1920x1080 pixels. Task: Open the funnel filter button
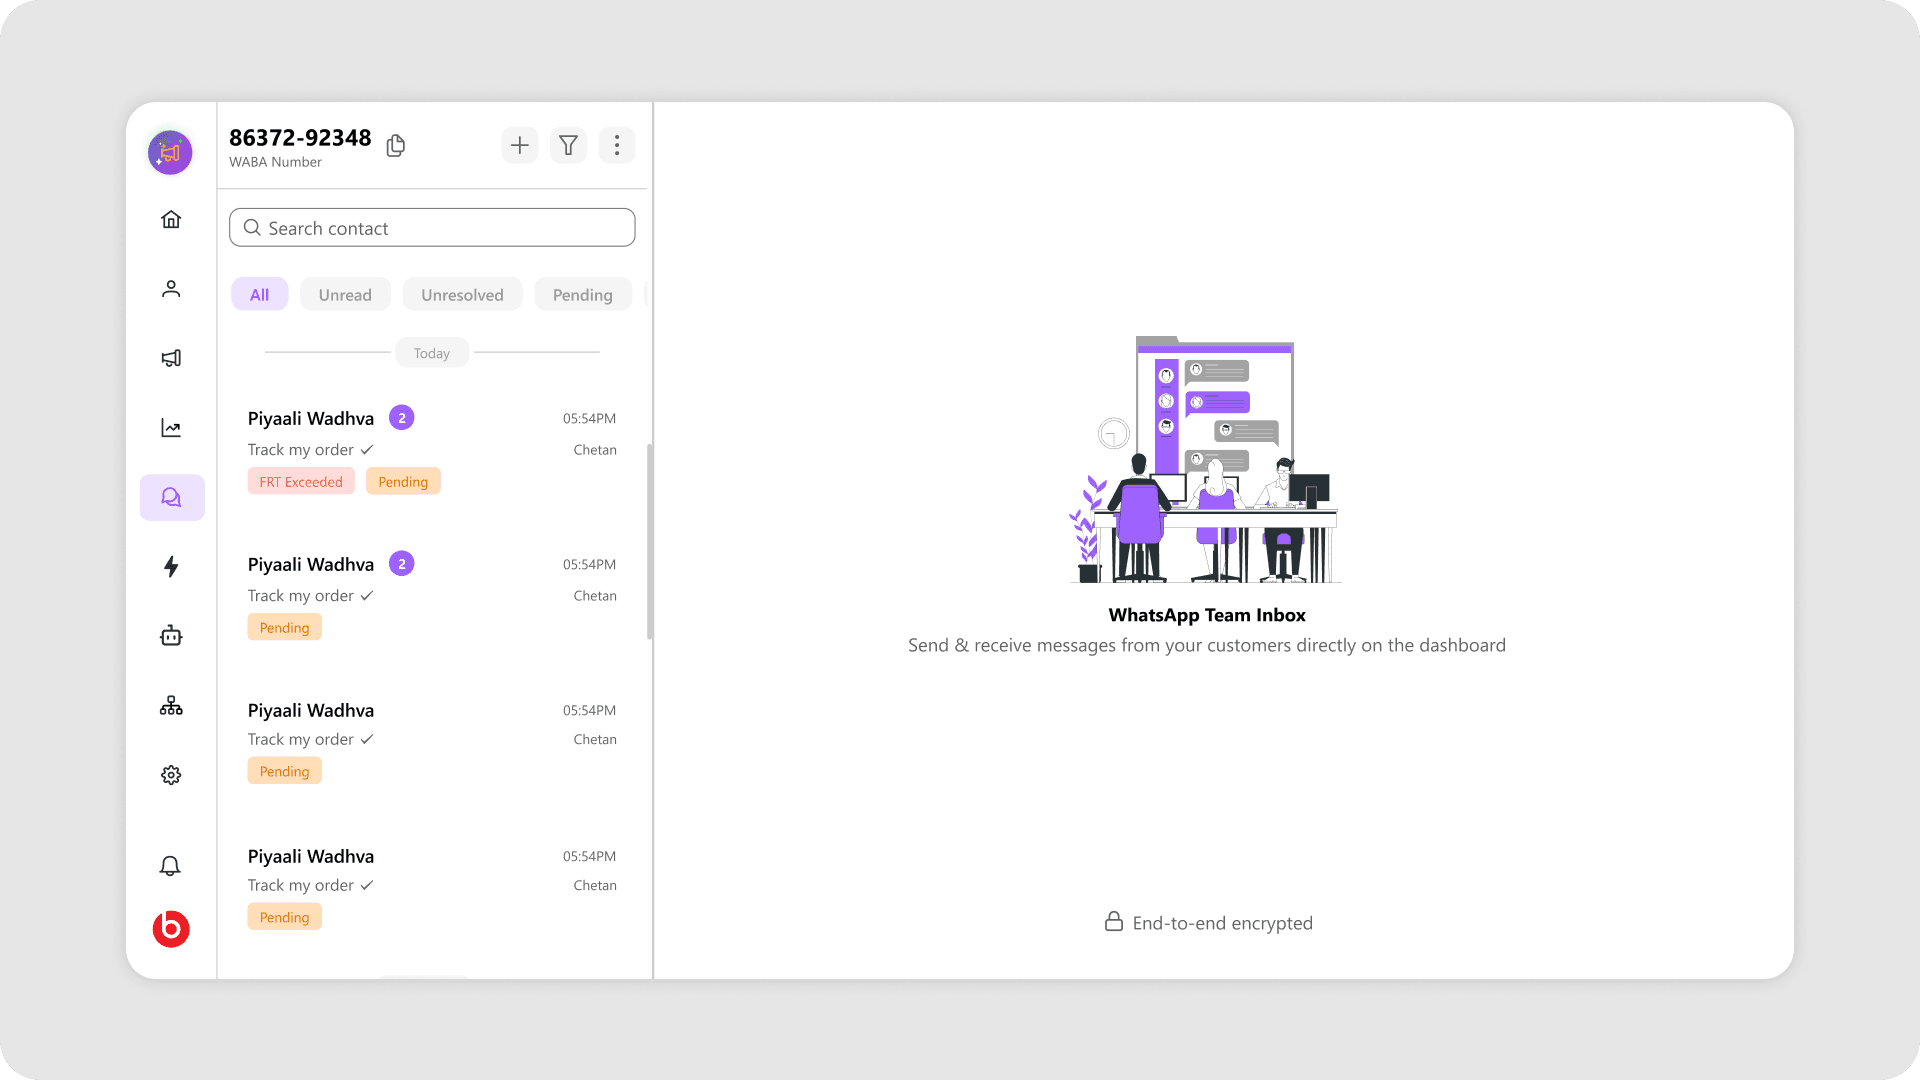(x=568, y=145)
